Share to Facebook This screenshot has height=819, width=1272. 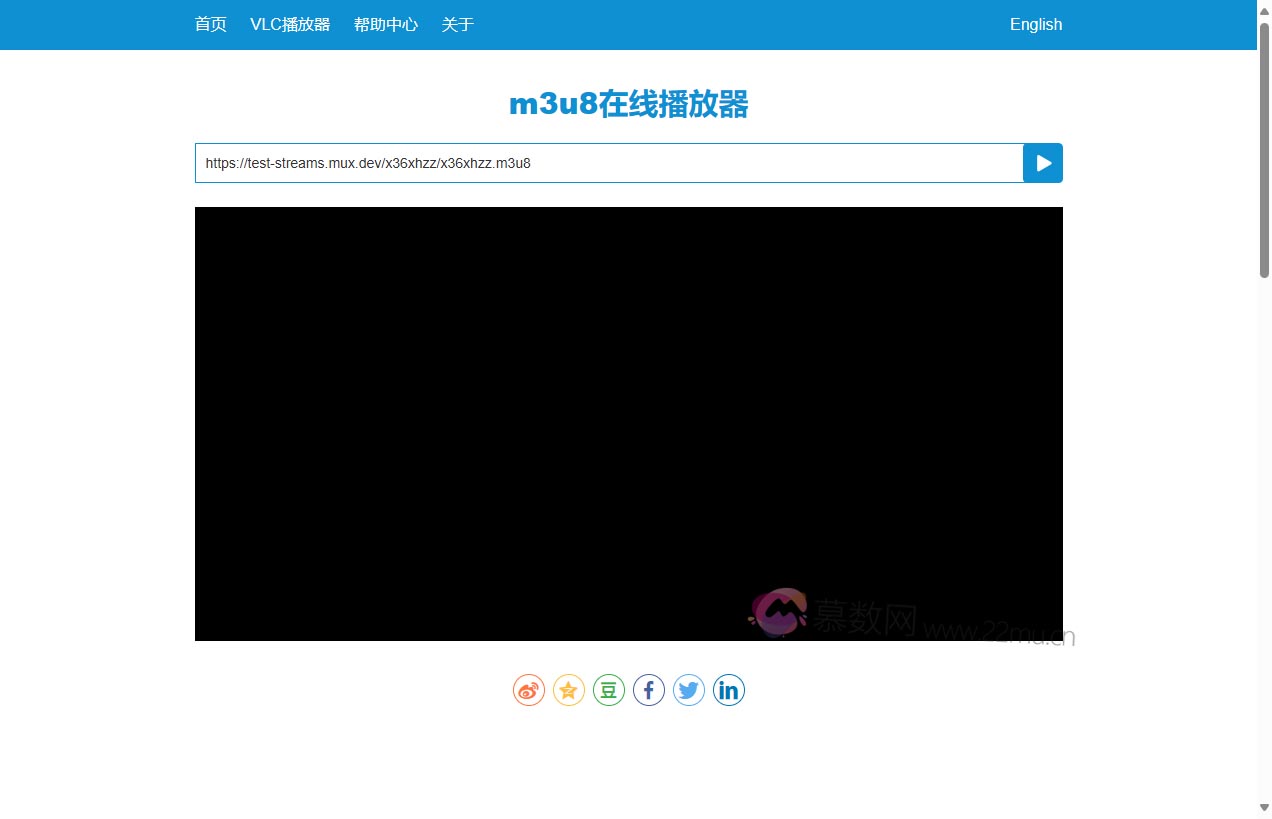tap(649, 690)
